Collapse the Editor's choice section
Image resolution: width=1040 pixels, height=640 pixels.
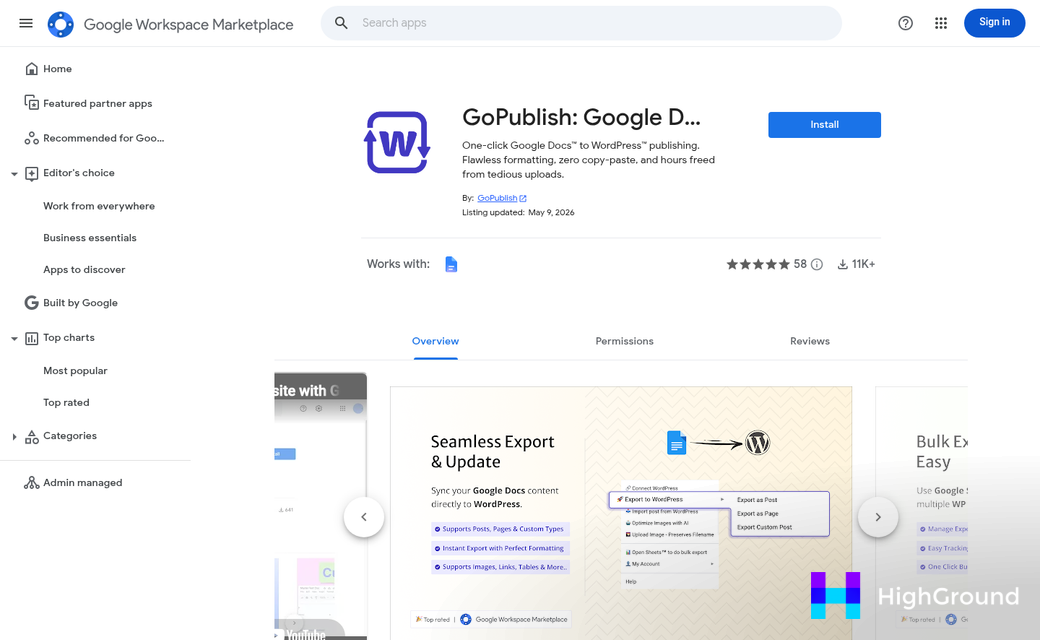[14, 174]
